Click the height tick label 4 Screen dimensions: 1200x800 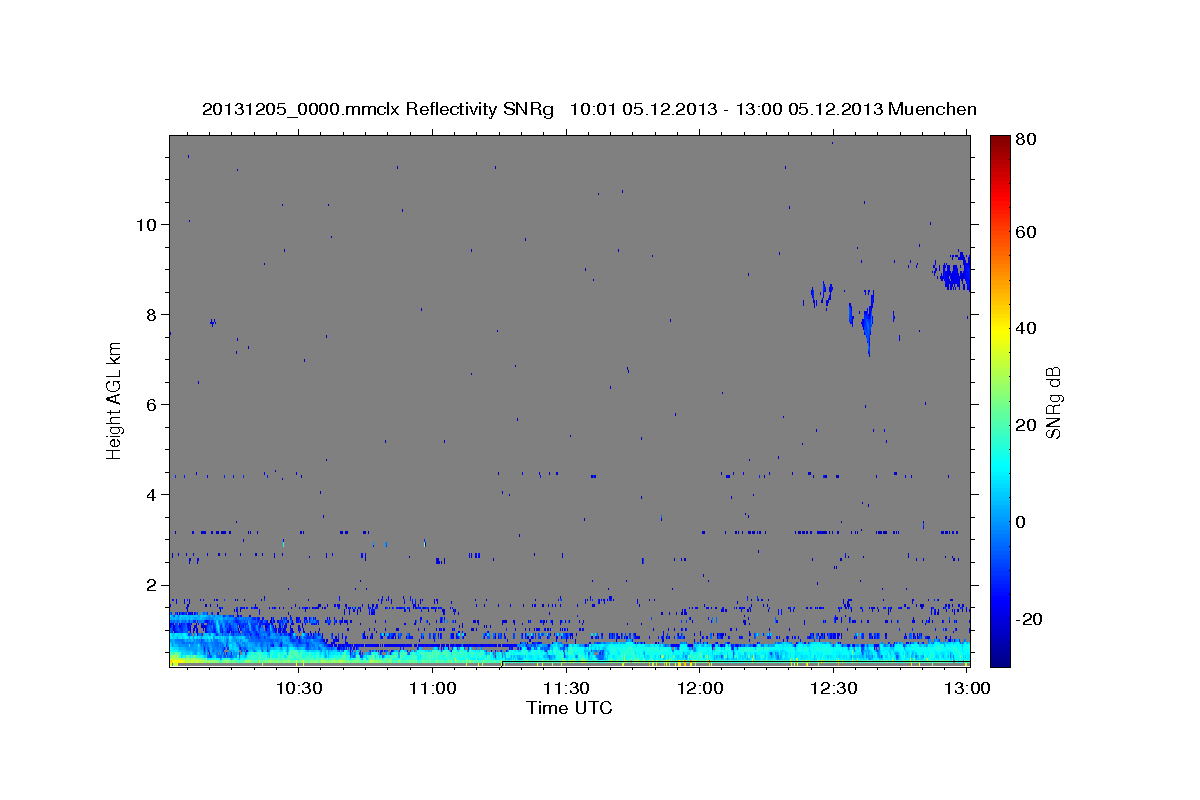150,495
